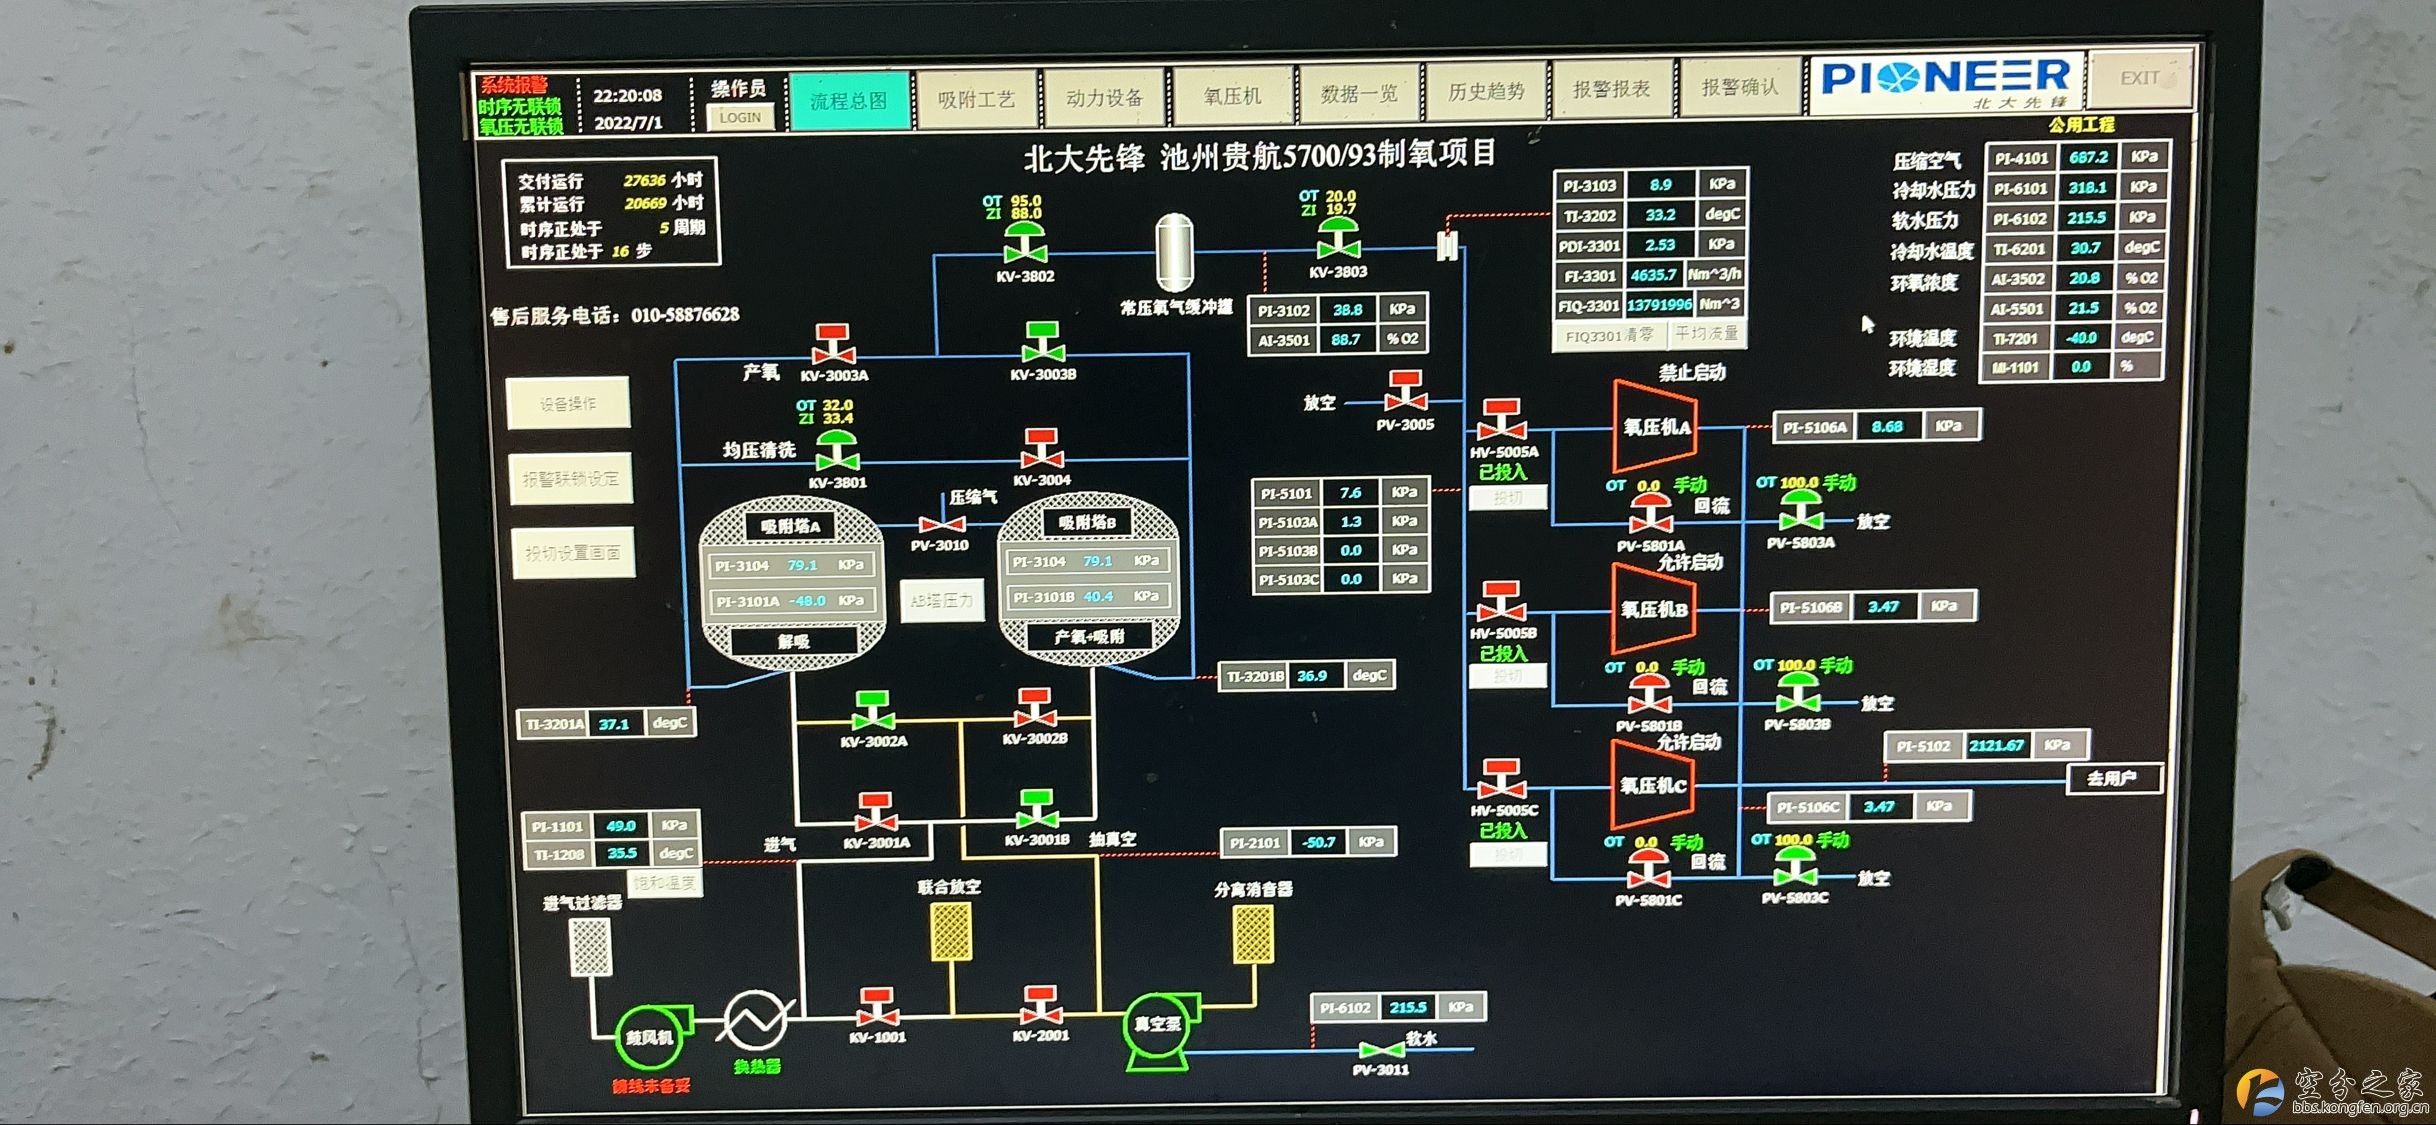
Task: Select the 常压氧气缓冲罐 tank icon
Action: pos(1173,252)
